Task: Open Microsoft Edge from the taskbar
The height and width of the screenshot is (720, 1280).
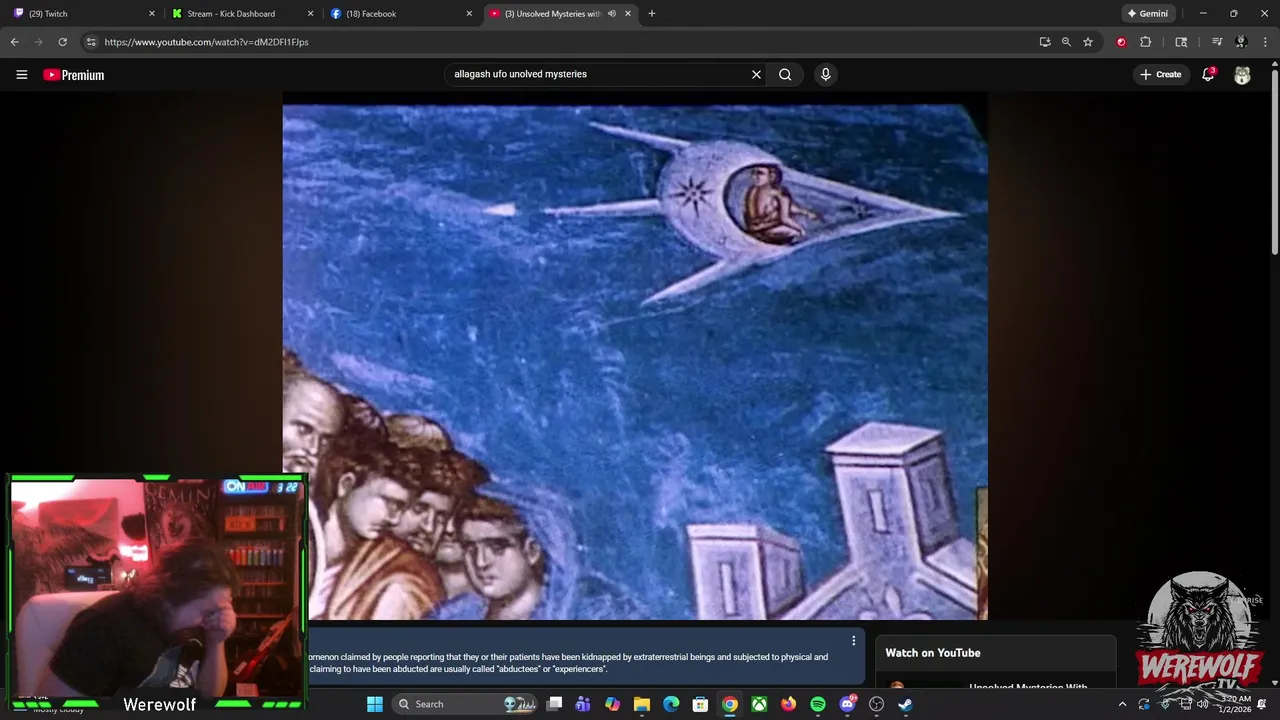Action: [x=671, y=704]
